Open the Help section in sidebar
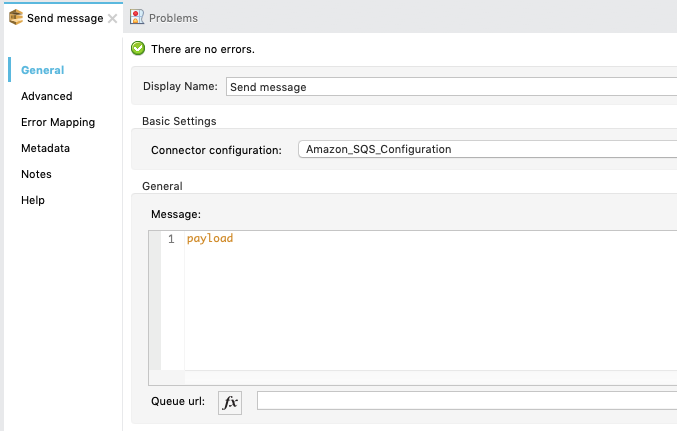 (x=33, y=200)
